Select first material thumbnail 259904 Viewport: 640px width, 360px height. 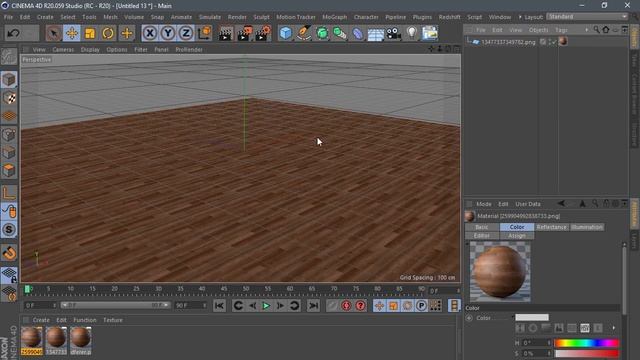[31, 340]
